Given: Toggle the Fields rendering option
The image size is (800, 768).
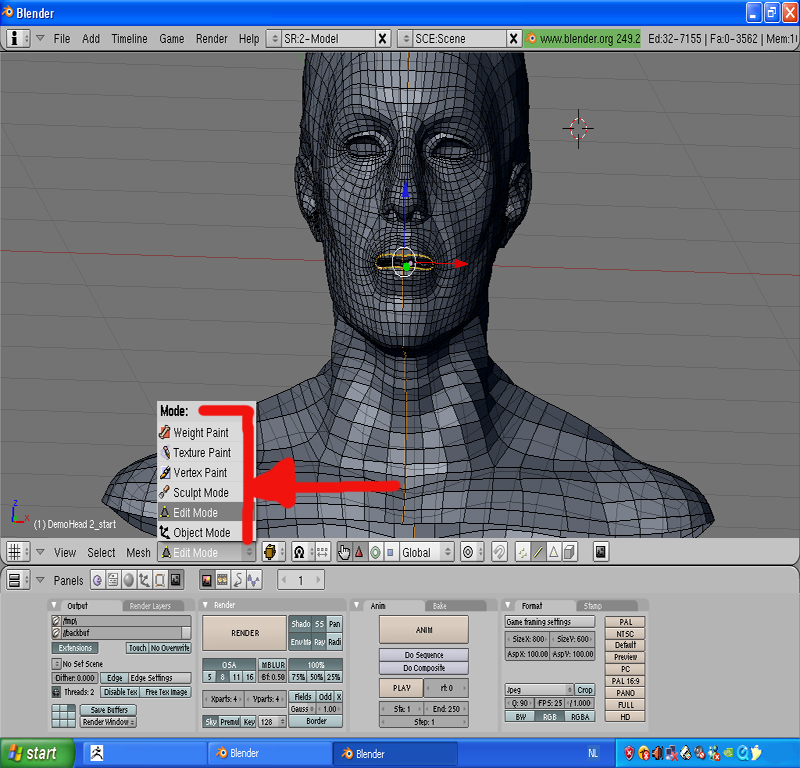Looking at the screenshot, I should [x=303, y=697].
